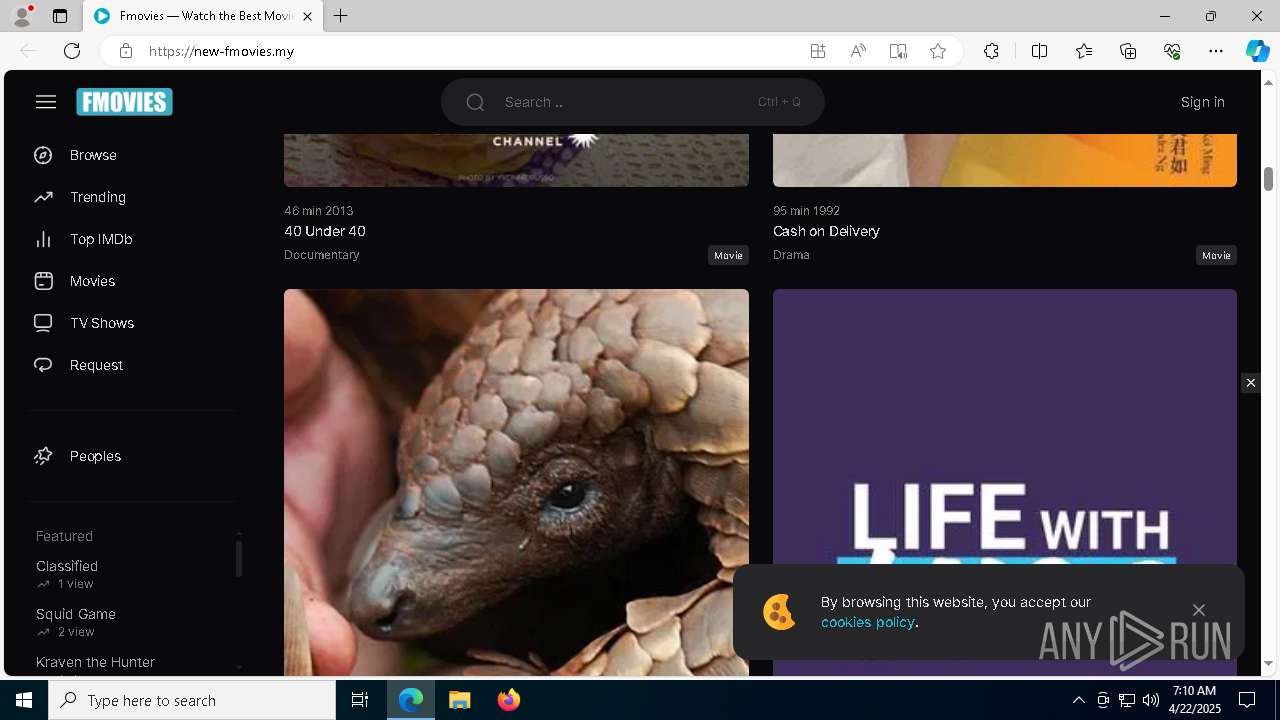This screenshot has width=1280, height=720.
Task: Click the Peoples star icon
Action: (x=43, y=456)
